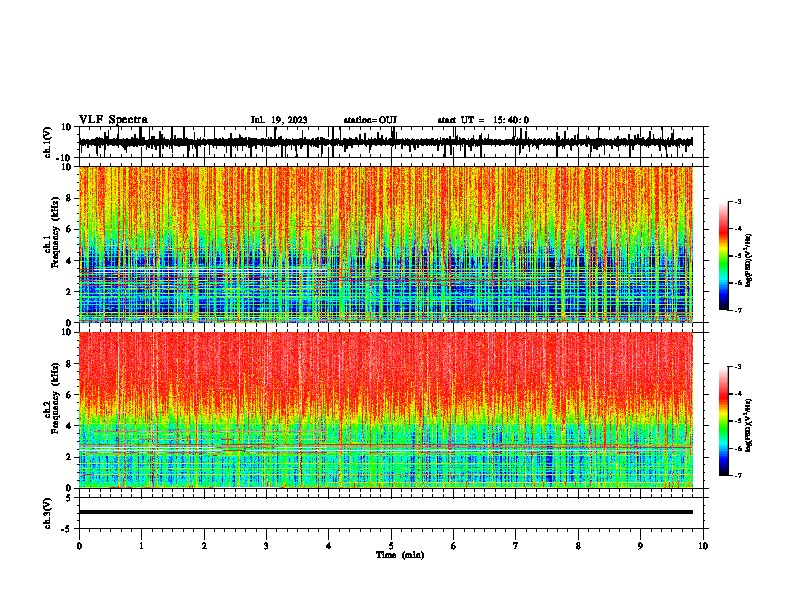Viewport: 792px width, 612px height.
Task: Click the '2' tick on the Time axis
Action: pyautogui.click(x=204, y=546)
